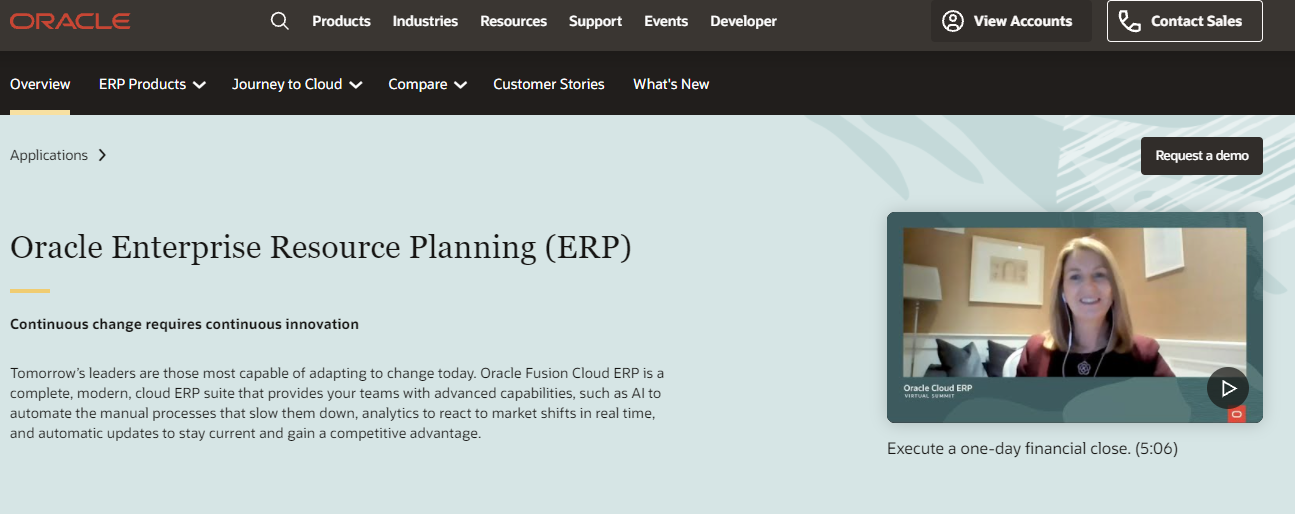This screenshot has width=1295, height=514.
Task: Select the Overview tab
Action: click(40, 84)
